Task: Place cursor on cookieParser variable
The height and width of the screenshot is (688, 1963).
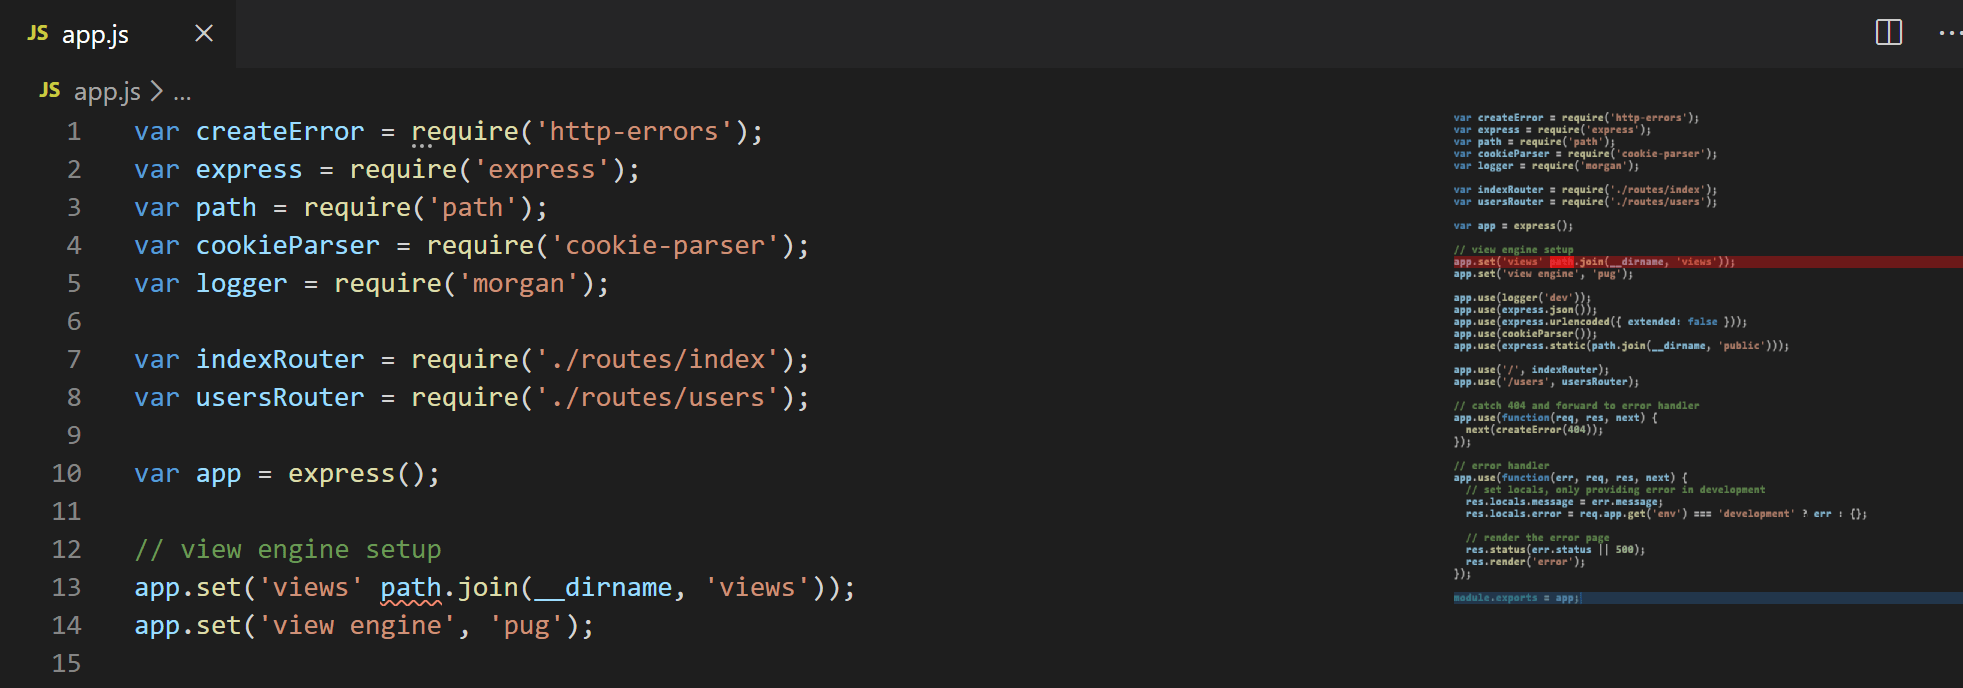Action: [287, 245]
